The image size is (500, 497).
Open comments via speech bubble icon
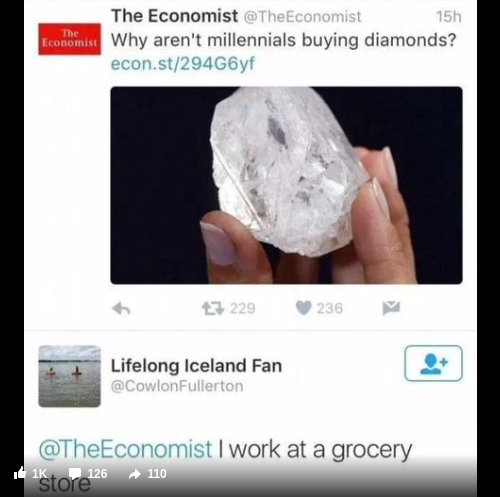(x=75, y=474)
